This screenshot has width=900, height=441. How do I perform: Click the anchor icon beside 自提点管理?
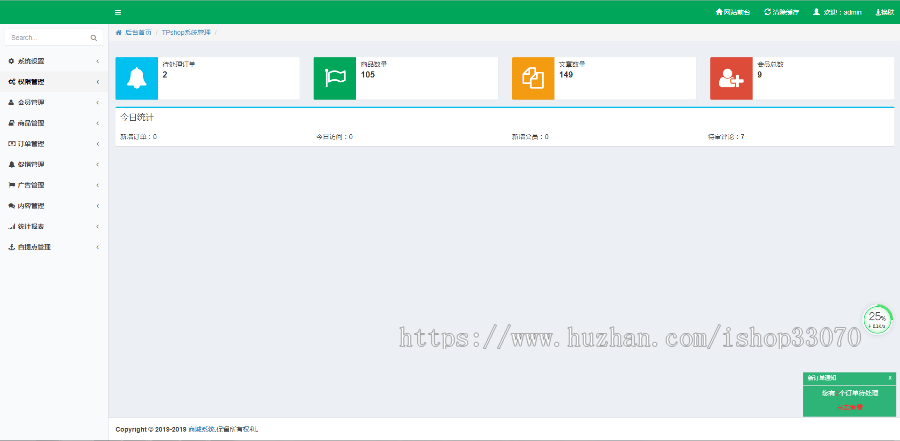(11, 247)
